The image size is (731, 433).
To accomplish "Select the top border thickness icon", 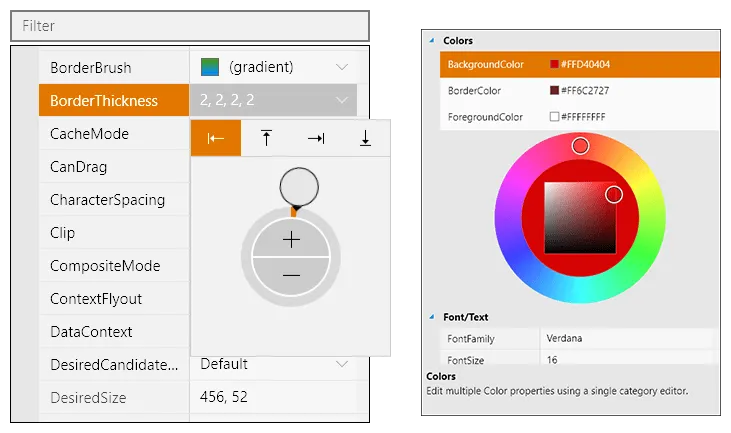I will pos(266,138).
